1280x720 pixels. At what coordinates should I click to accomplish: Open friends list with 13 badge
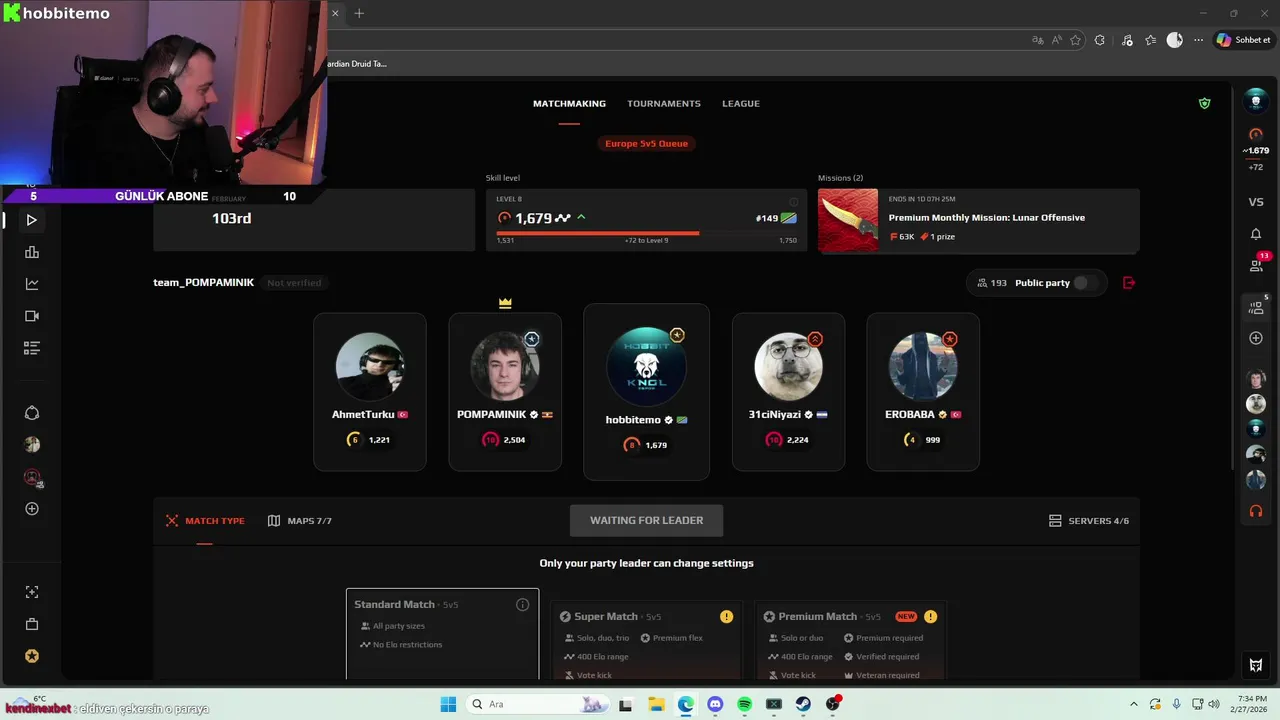[x=1257, y=265]
